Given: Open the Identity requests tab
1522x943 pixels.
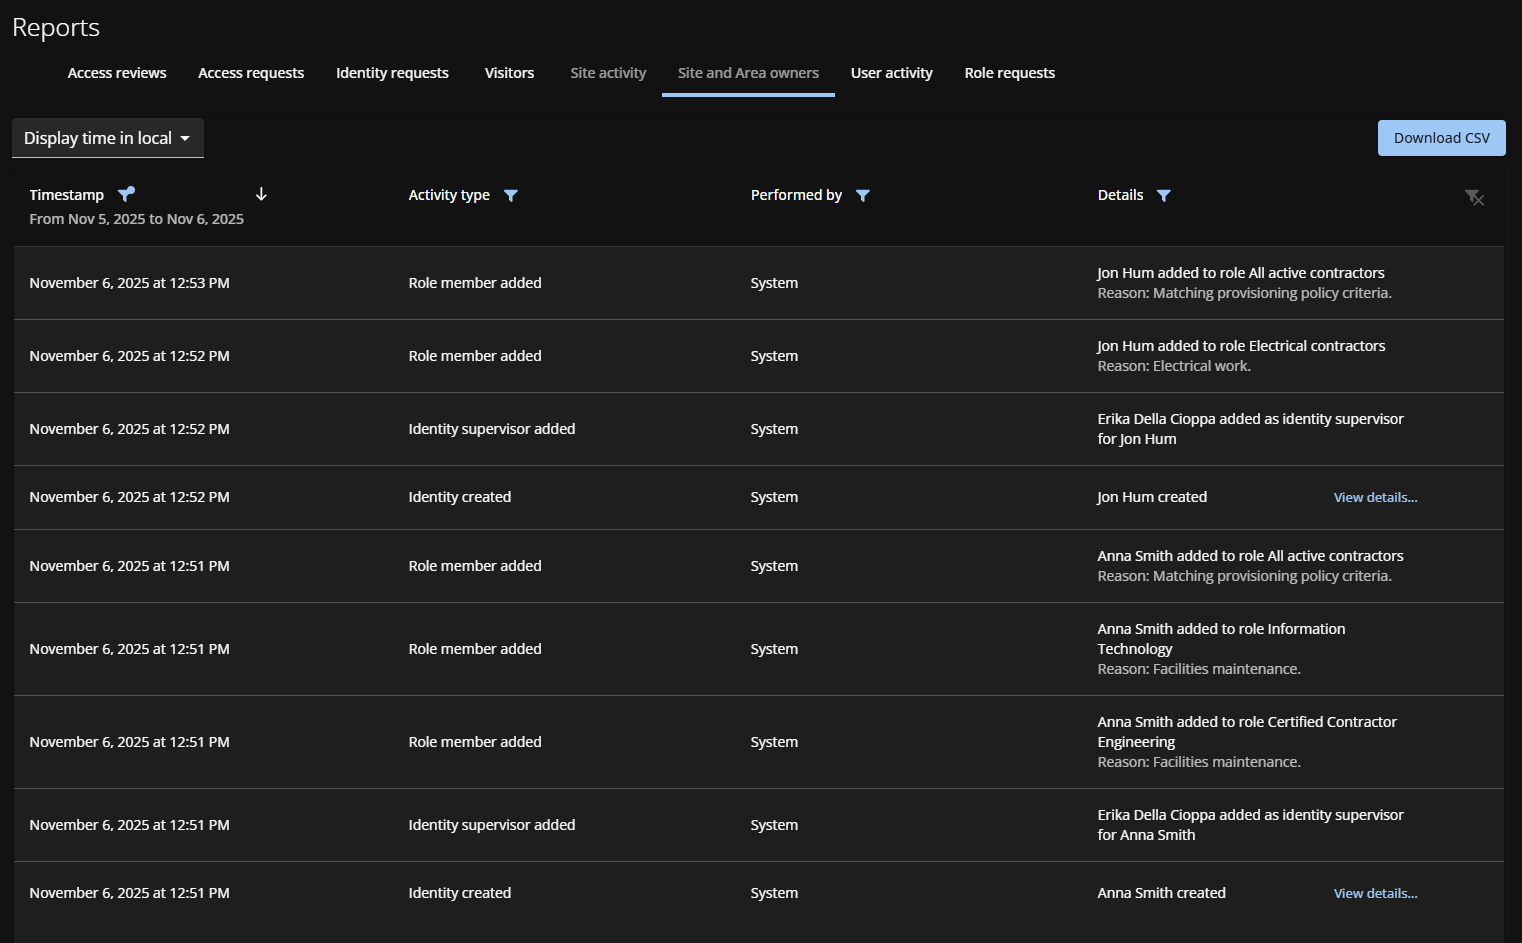Looking at the screenshot, I should point(392,72).
